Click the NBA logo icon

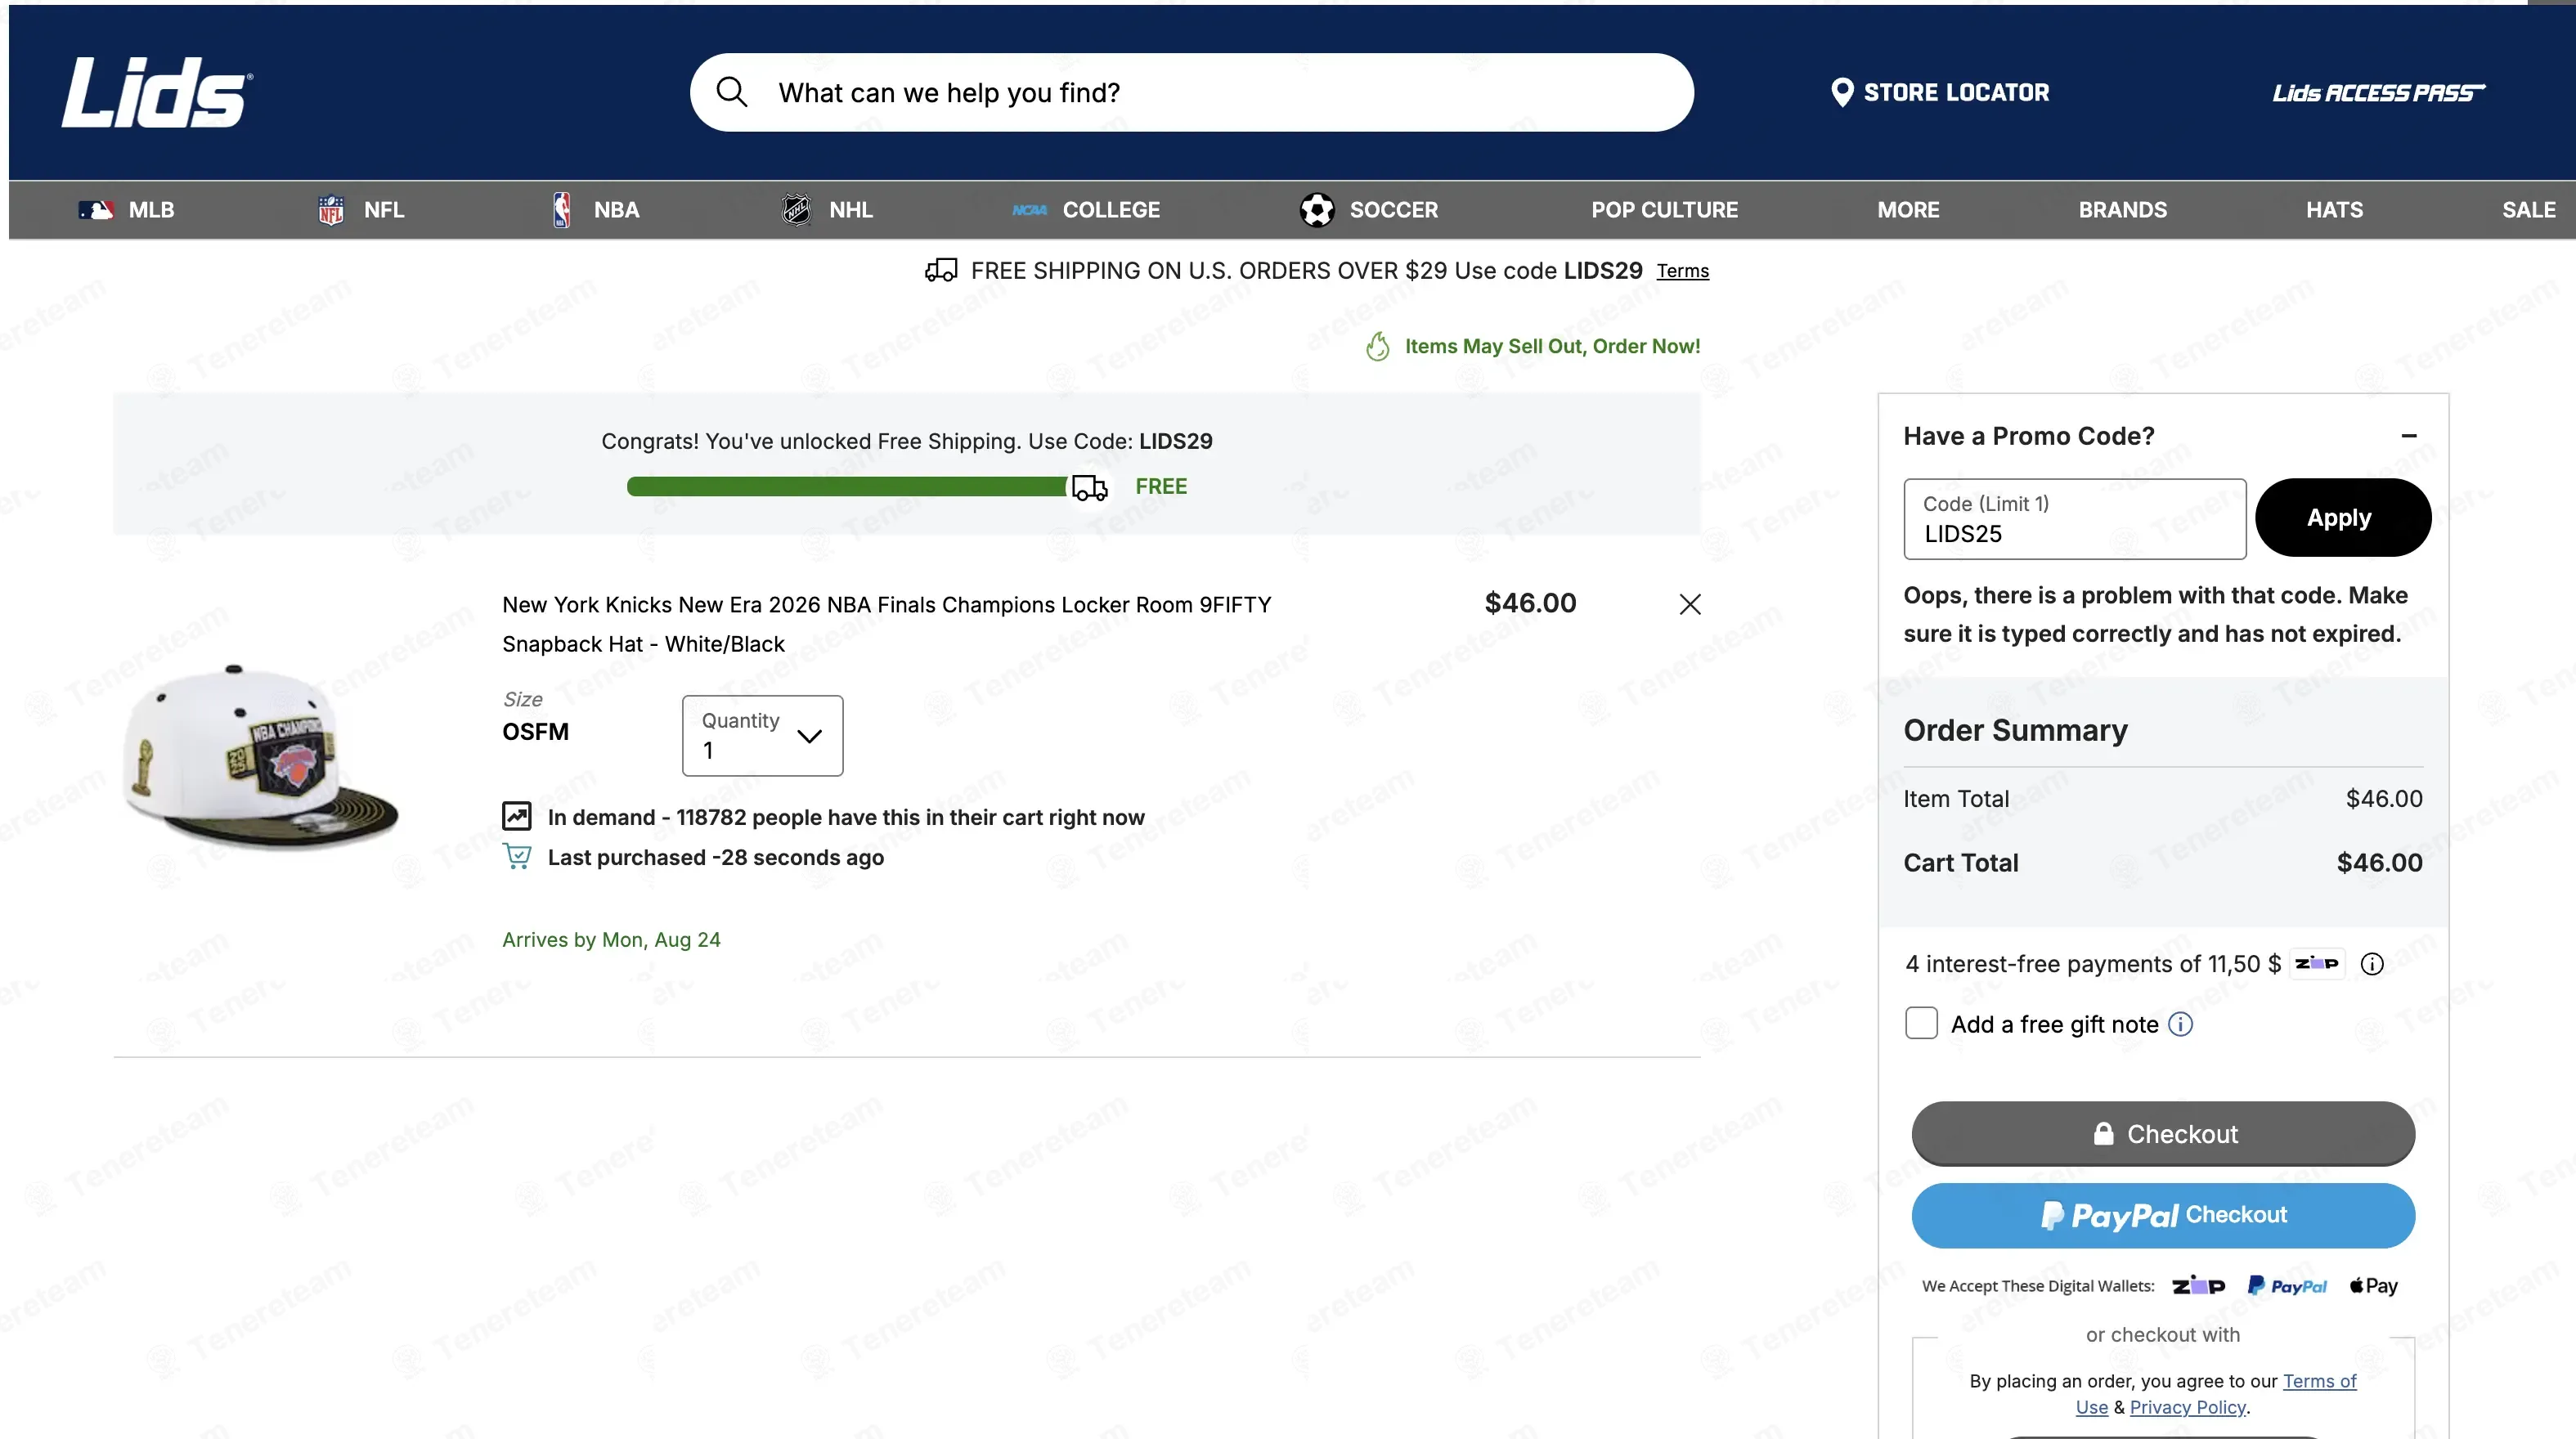pyautogui.click(x=562, y=210)
